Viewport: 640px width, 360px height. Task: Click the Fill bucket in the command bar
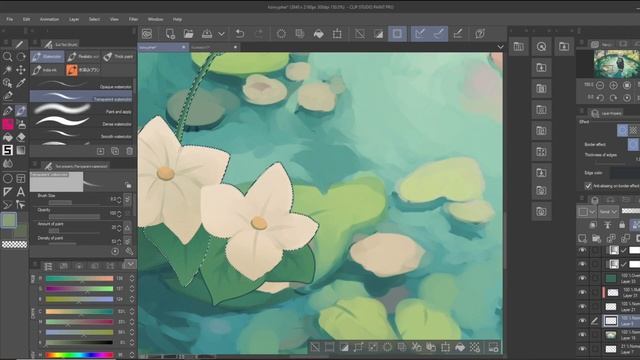click(x=318, y=34)
